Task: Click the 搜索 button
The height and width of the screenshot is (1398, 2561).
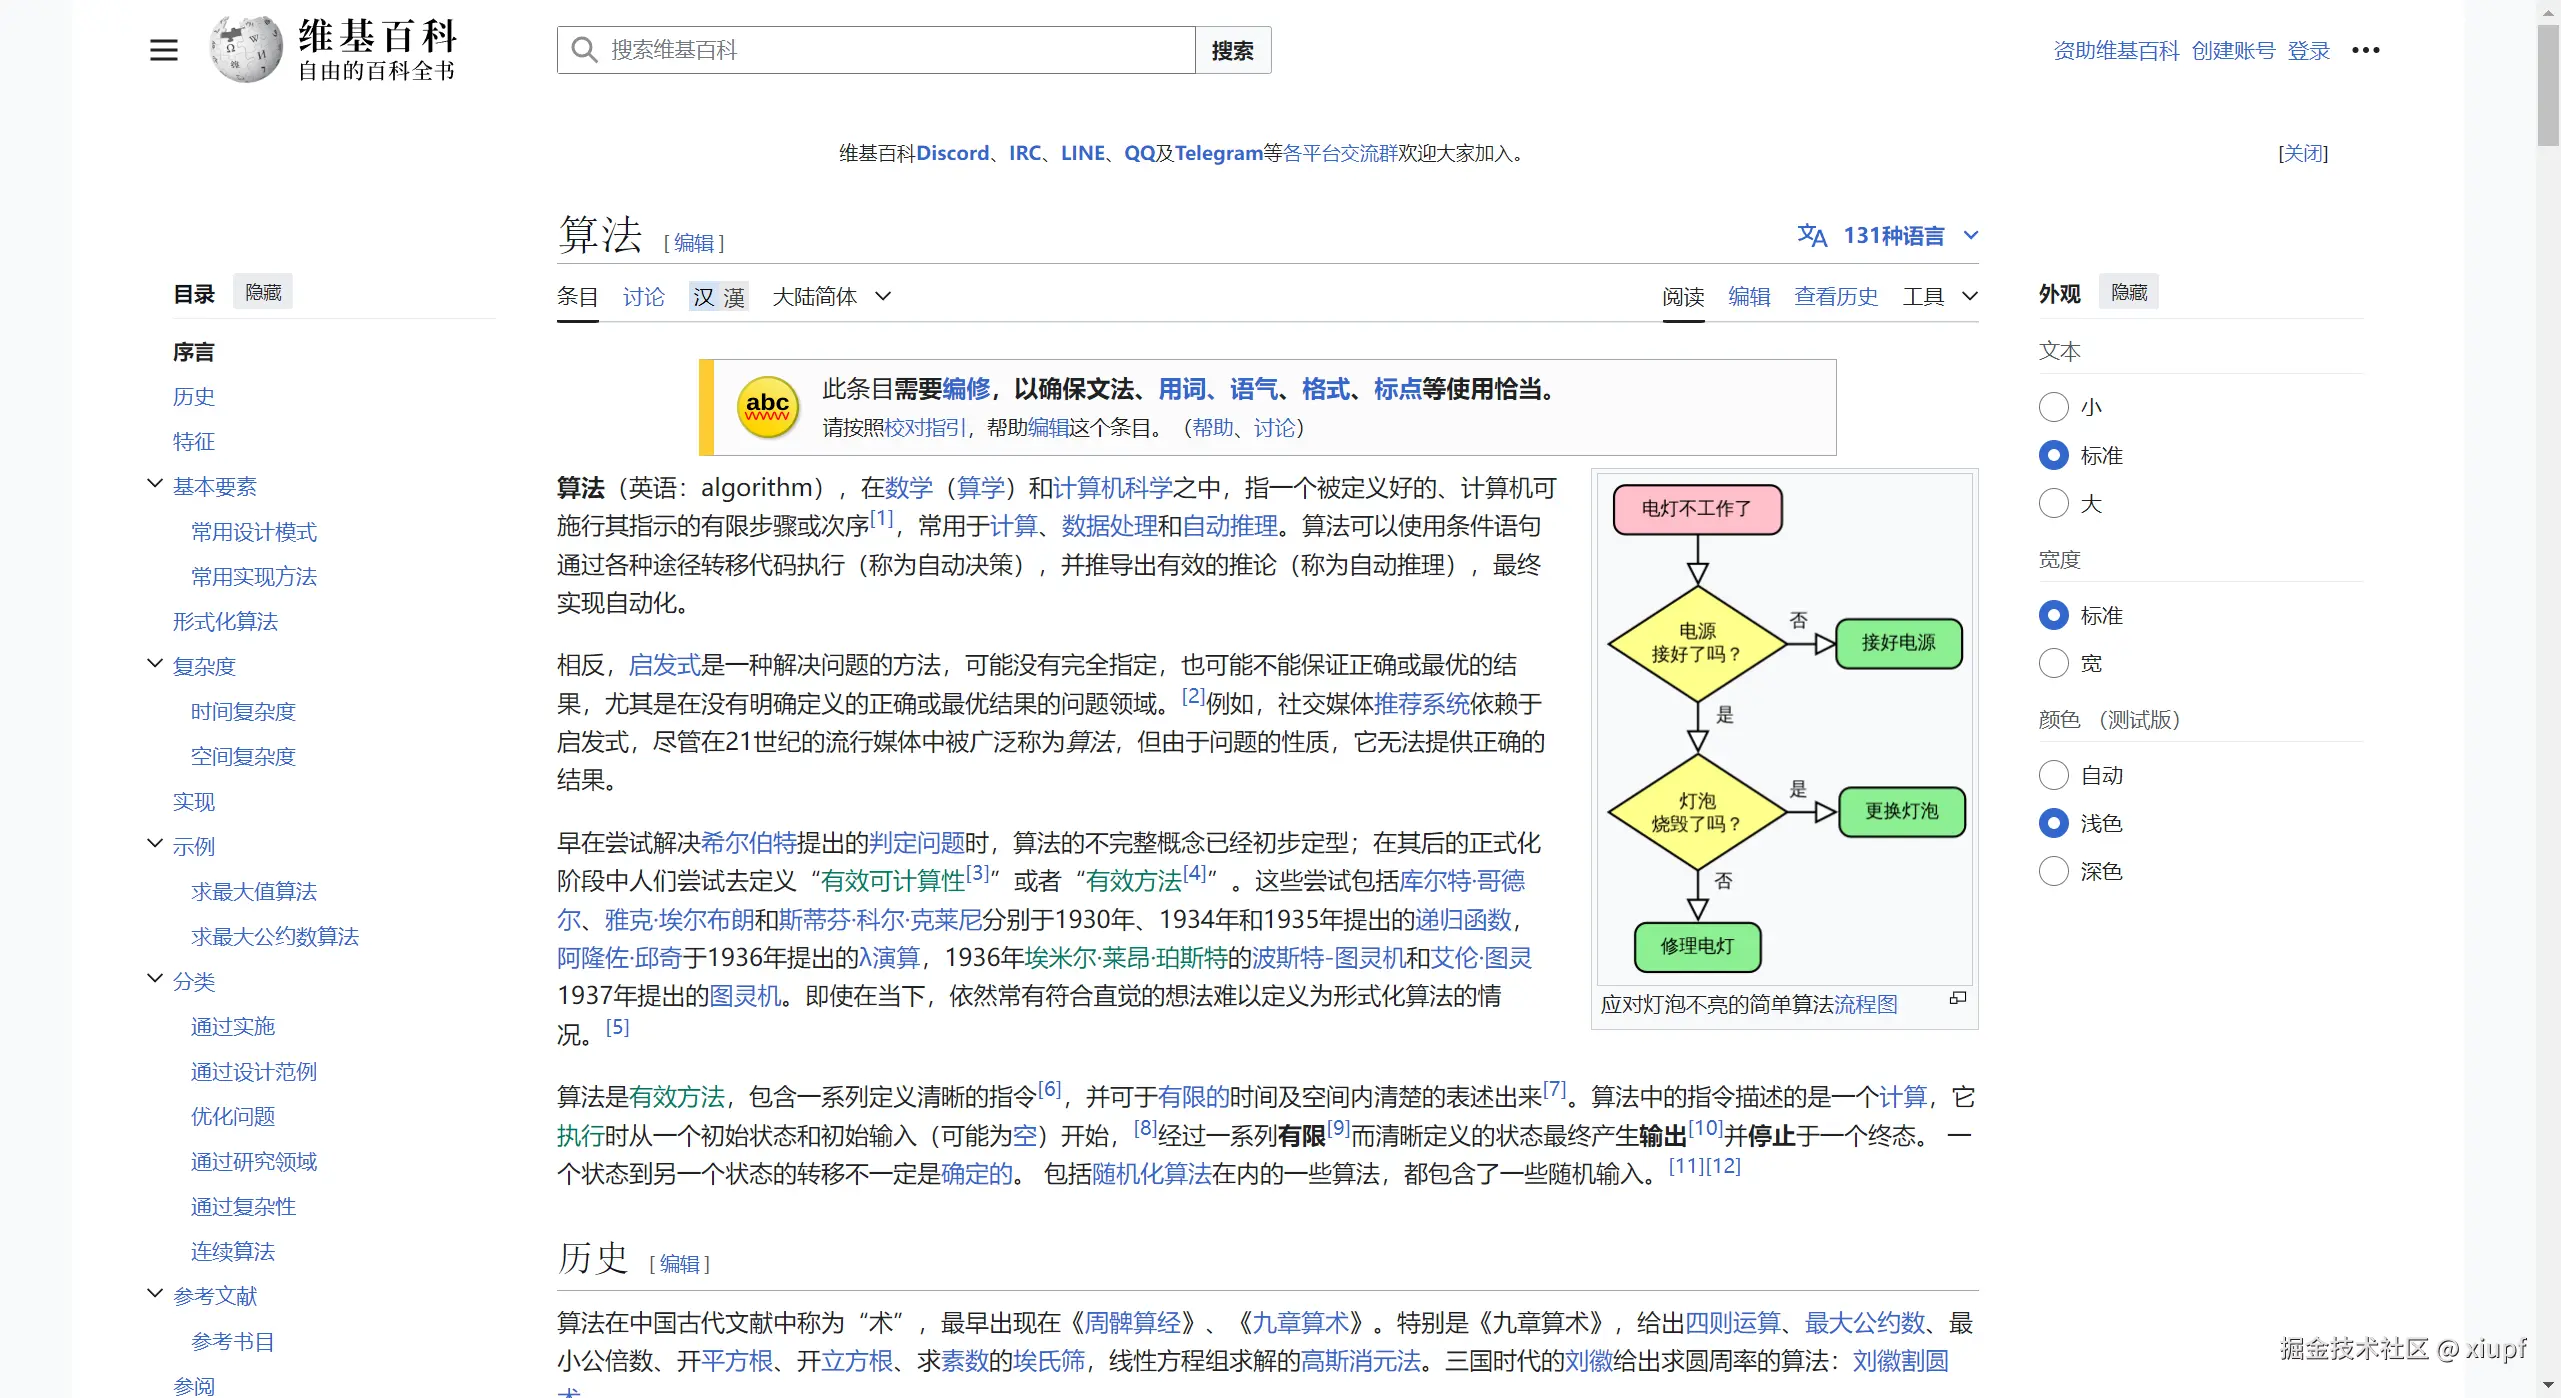Action: 1232,50
